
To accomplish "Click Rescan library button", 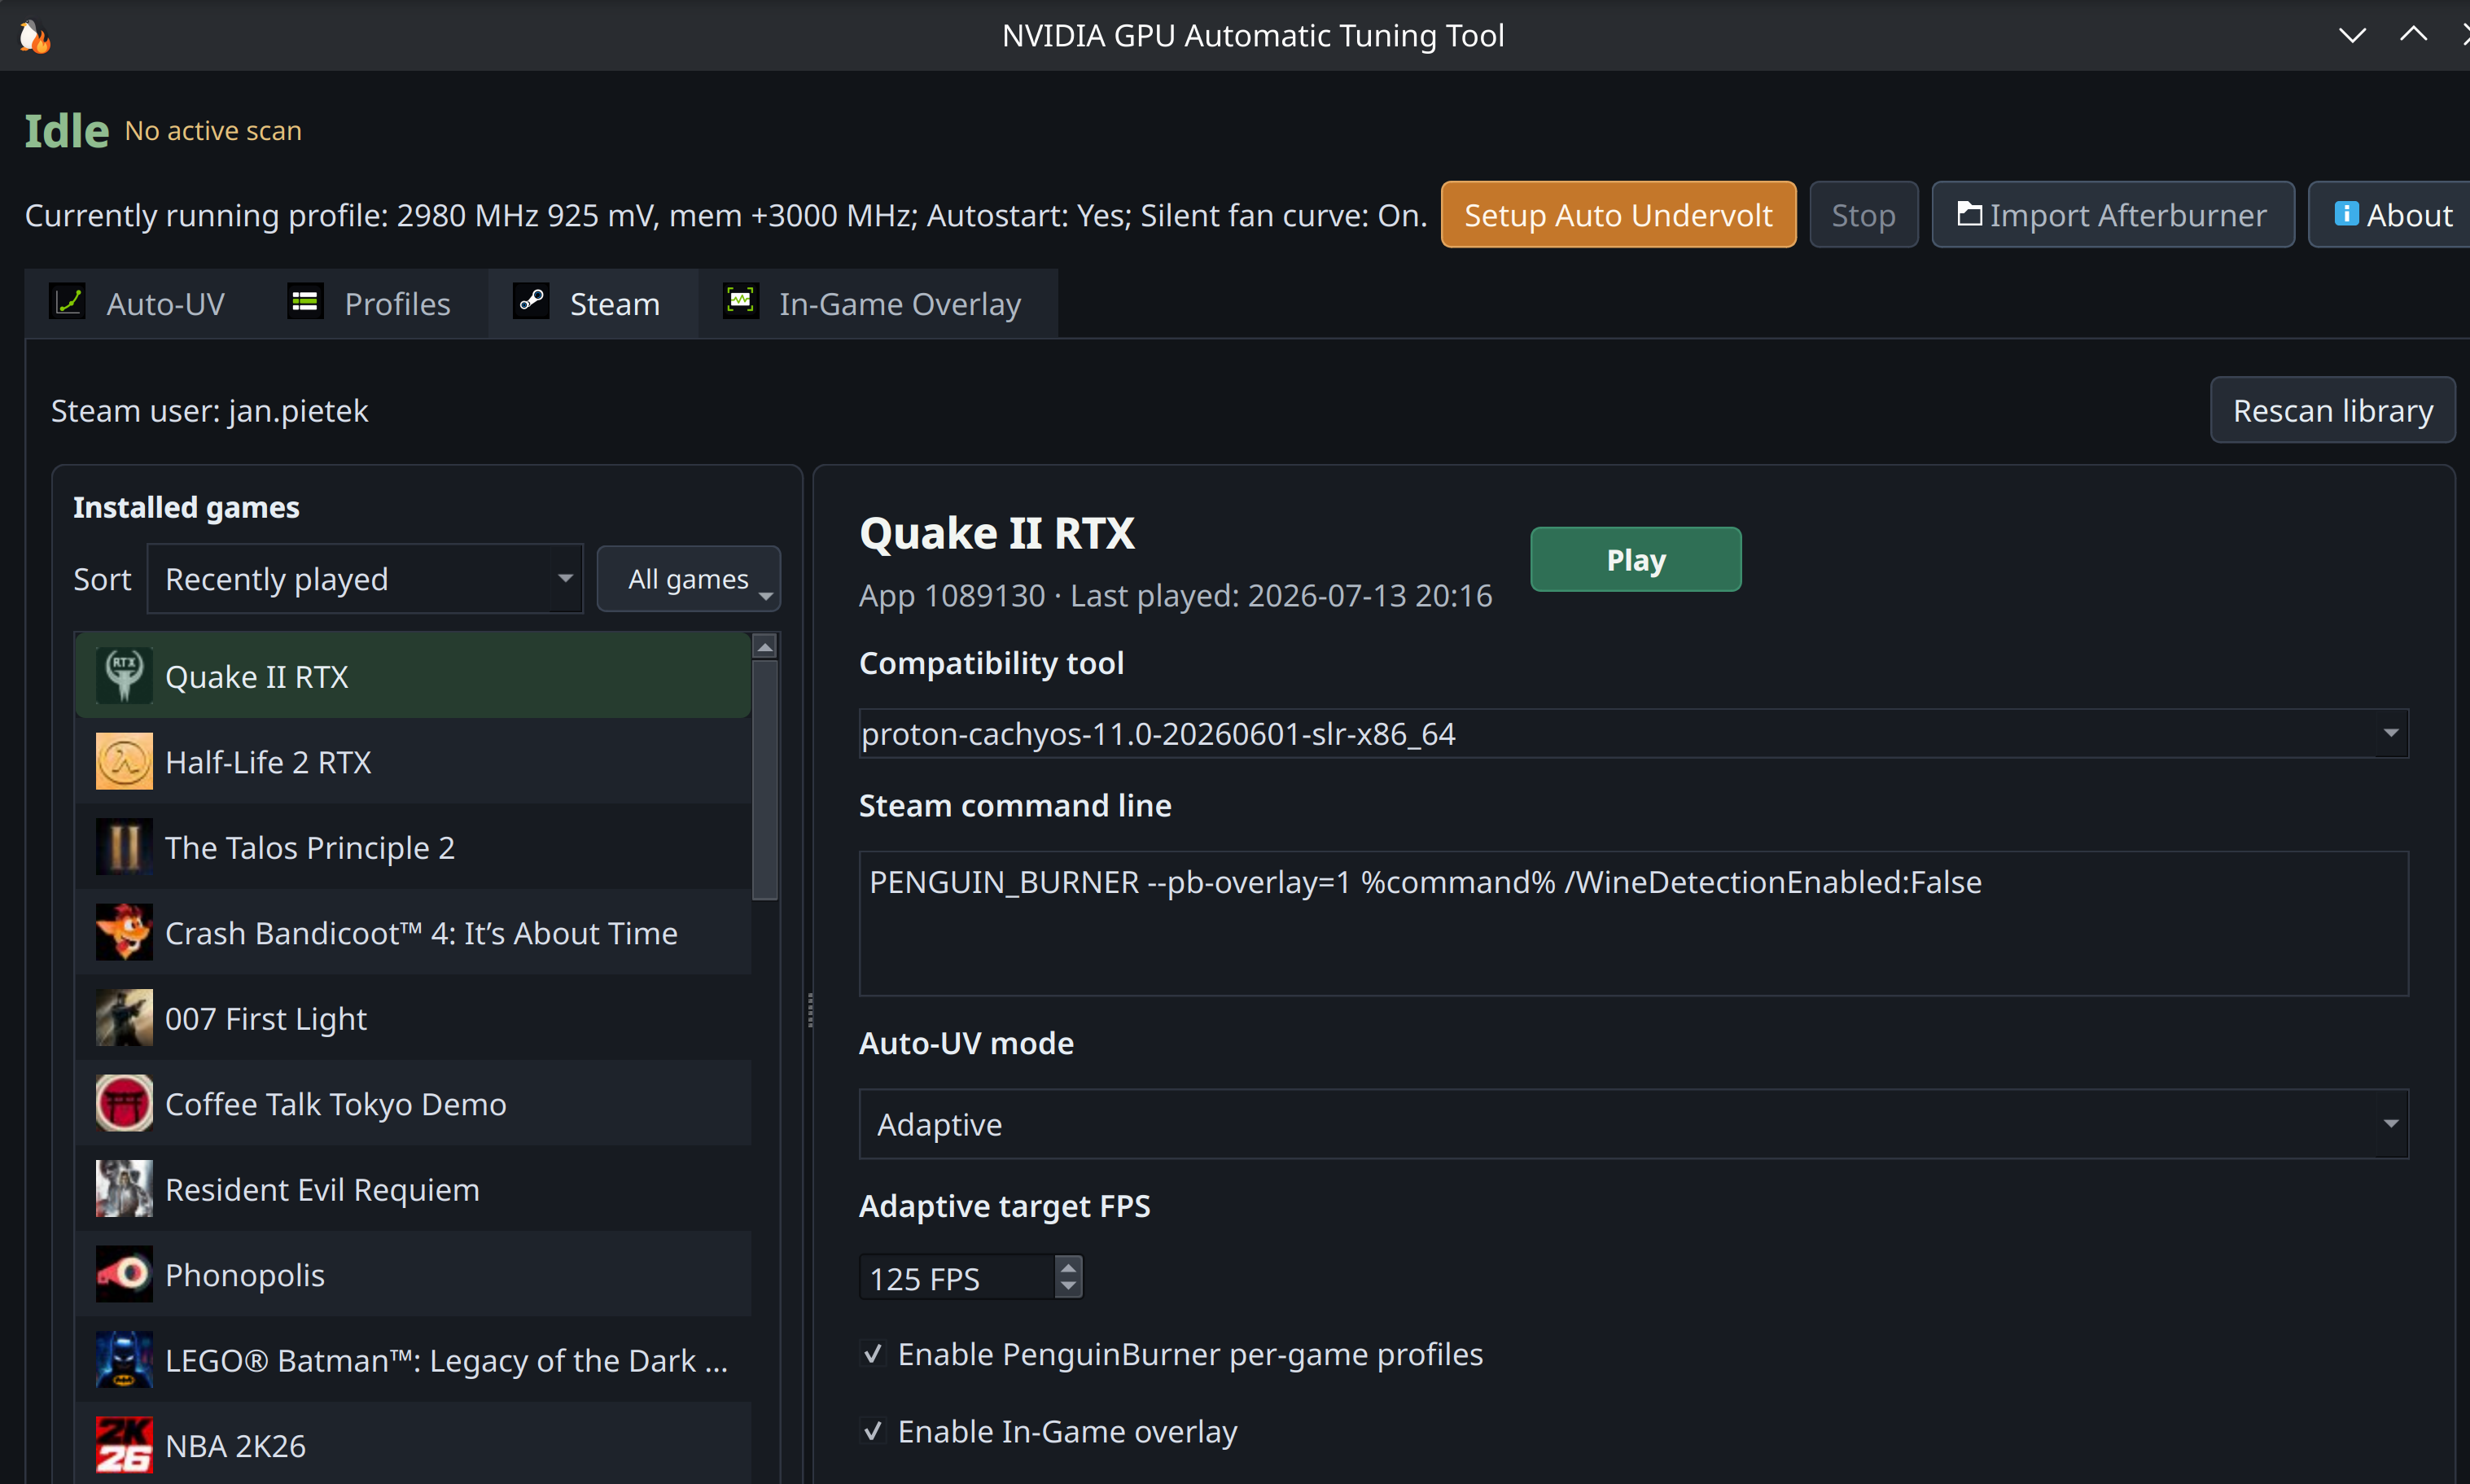I will click(x=2332, y=410).
